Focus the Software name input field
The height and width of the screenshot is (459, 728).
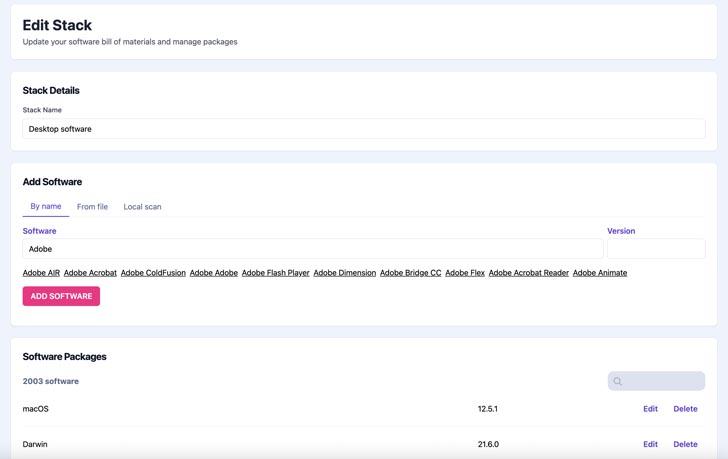pos(312,249)
